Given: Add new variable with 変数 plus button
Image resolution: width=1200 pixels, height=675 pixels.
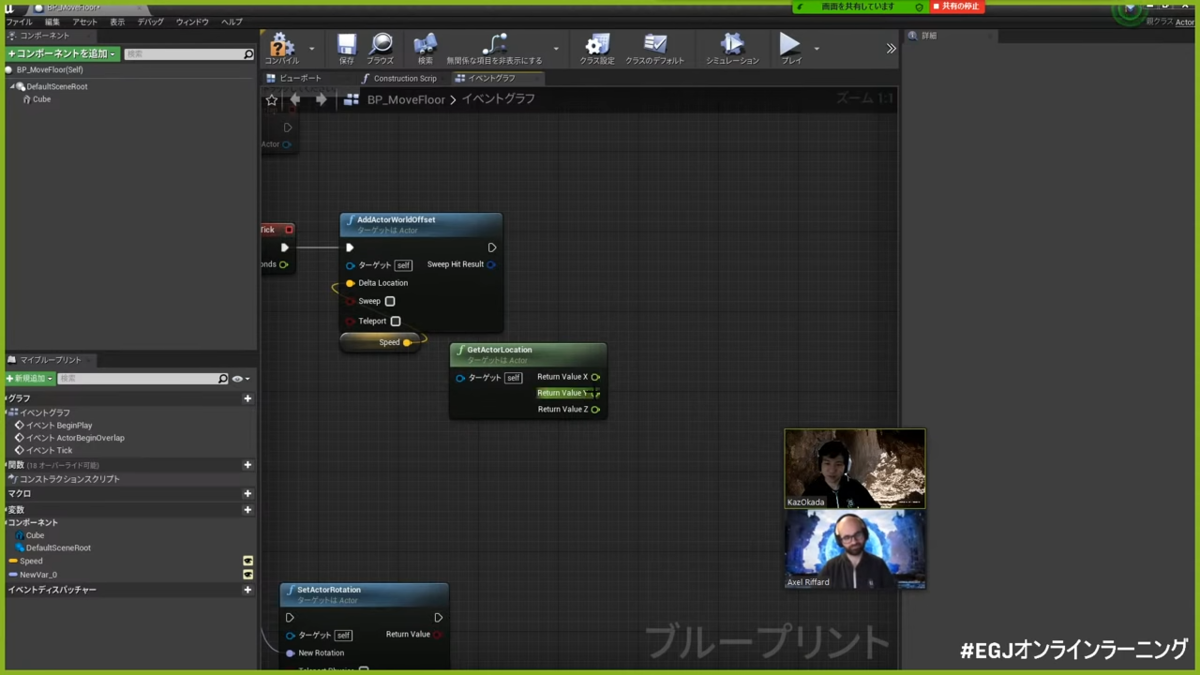Looking at the screenshot, I should click(248, 510).
